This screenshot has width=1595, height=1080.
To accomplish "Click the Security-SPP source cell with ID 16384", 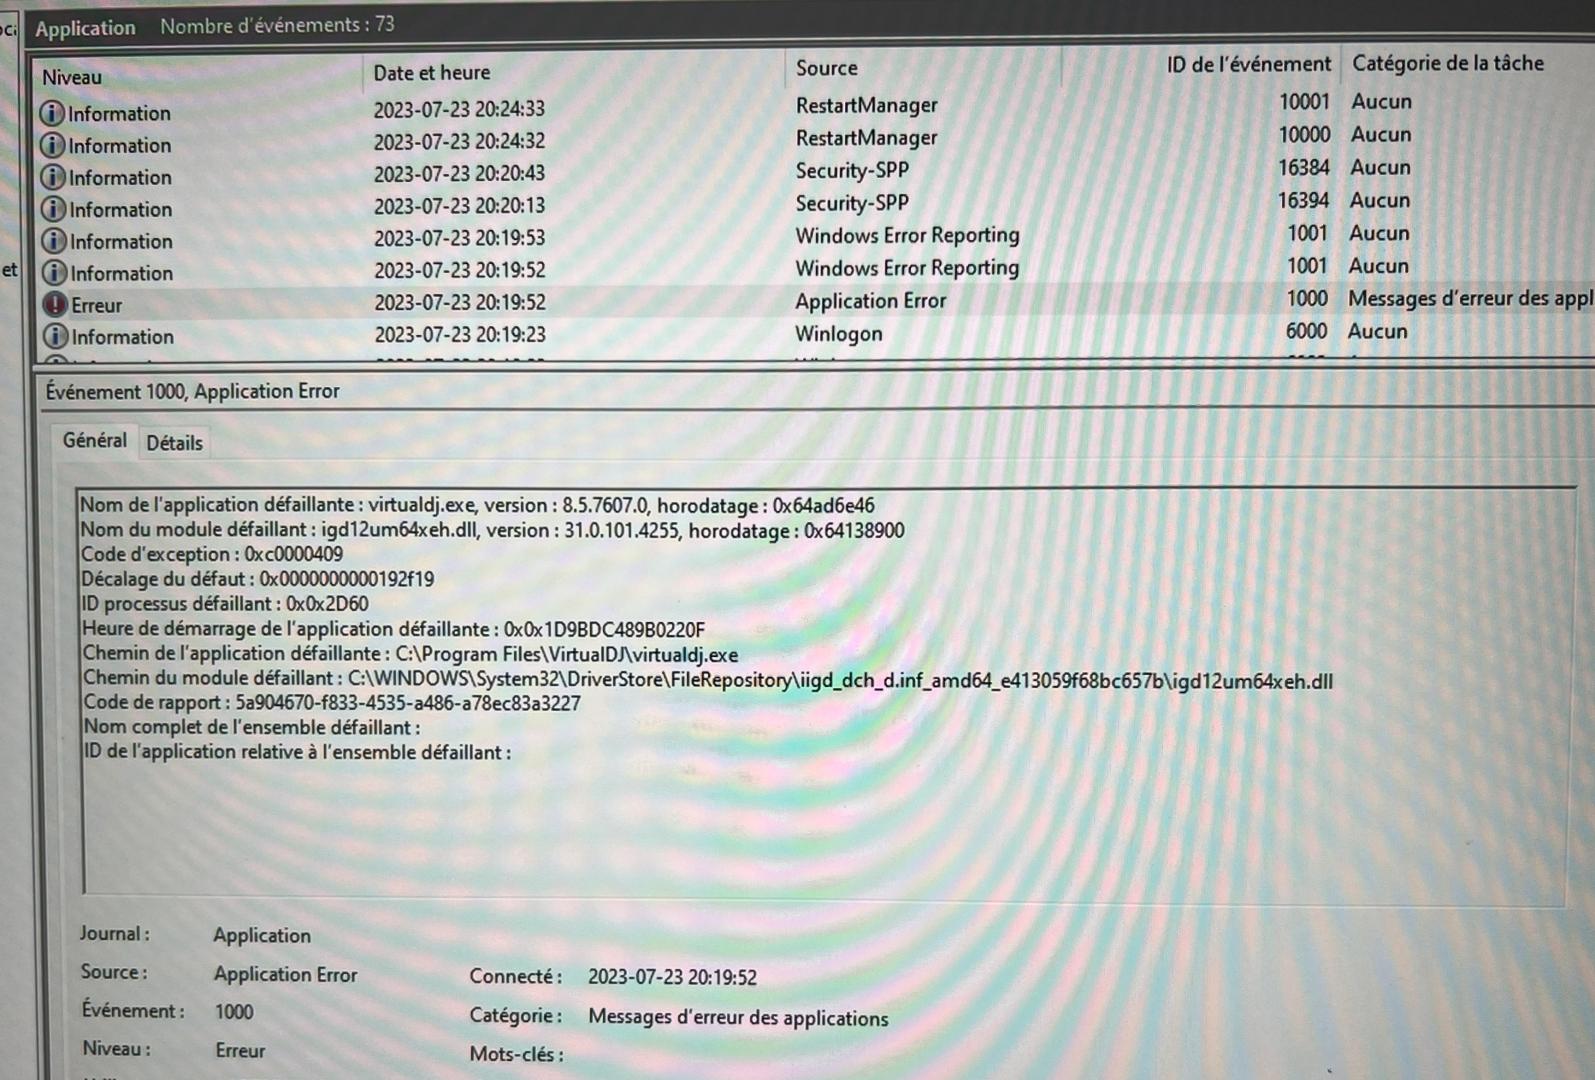I will click(852, 170).
